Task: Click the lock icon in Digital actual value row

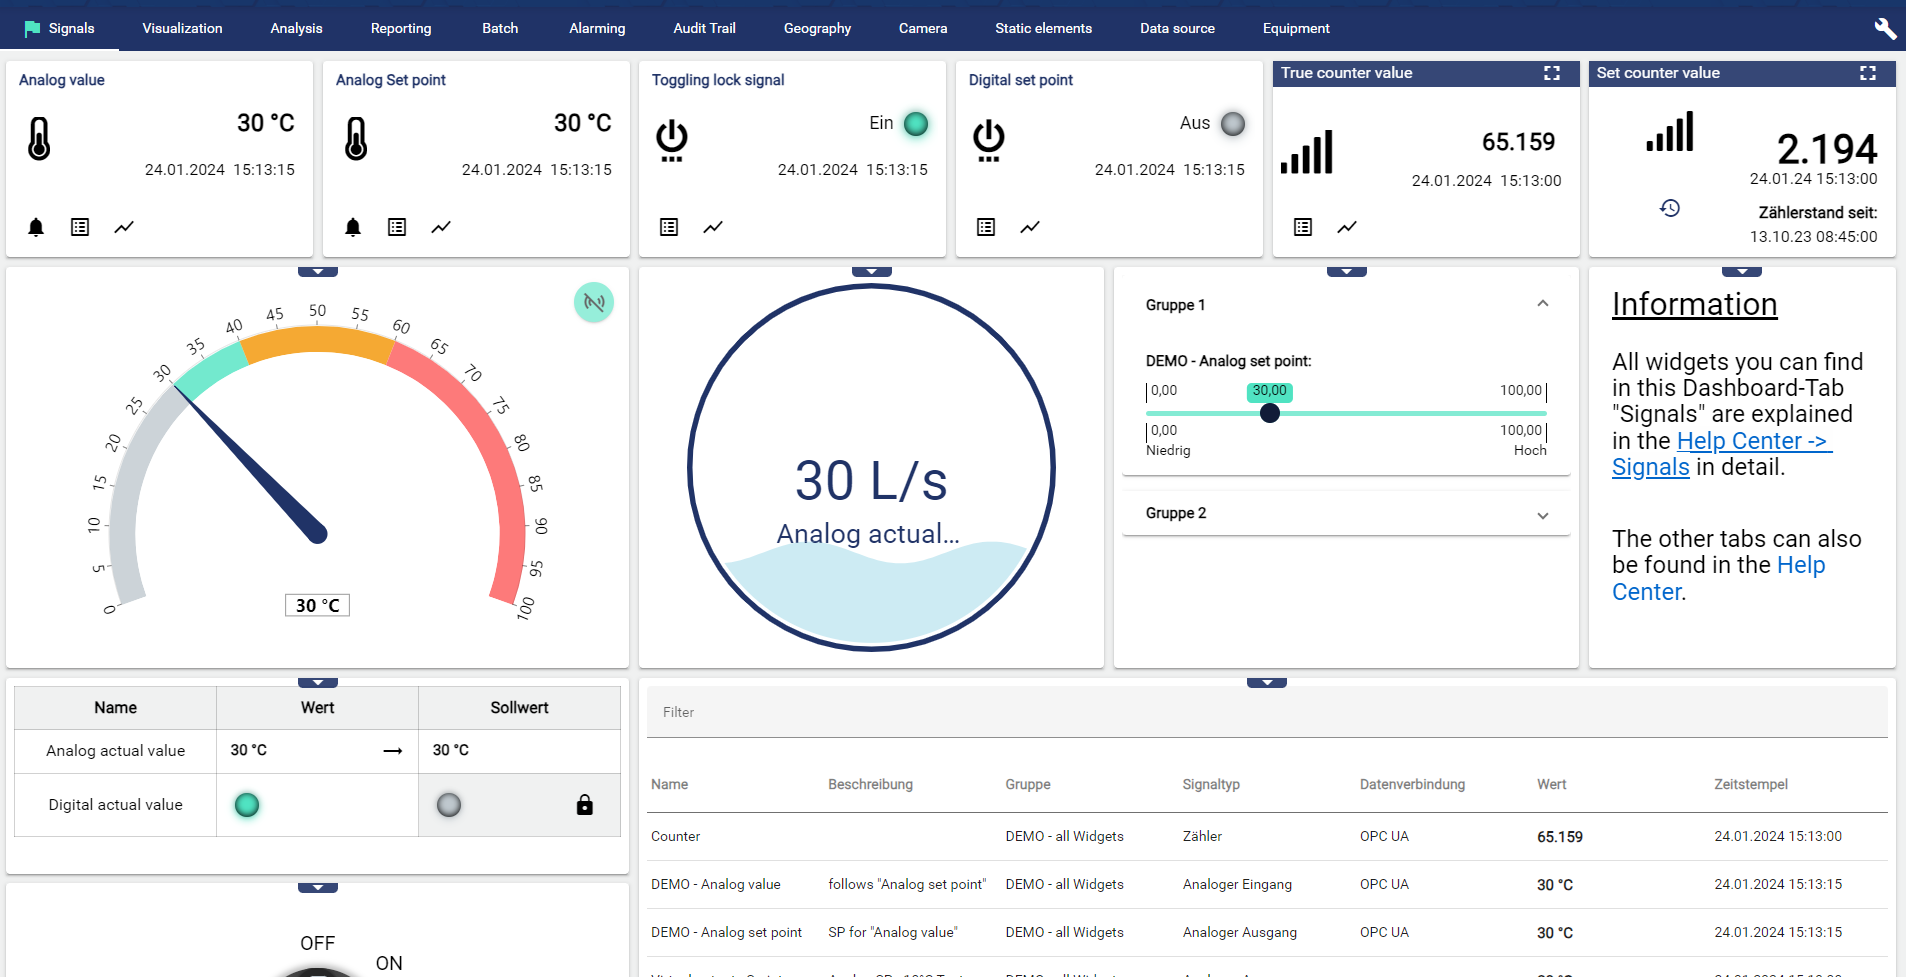Action: click(x=585, y=805)
